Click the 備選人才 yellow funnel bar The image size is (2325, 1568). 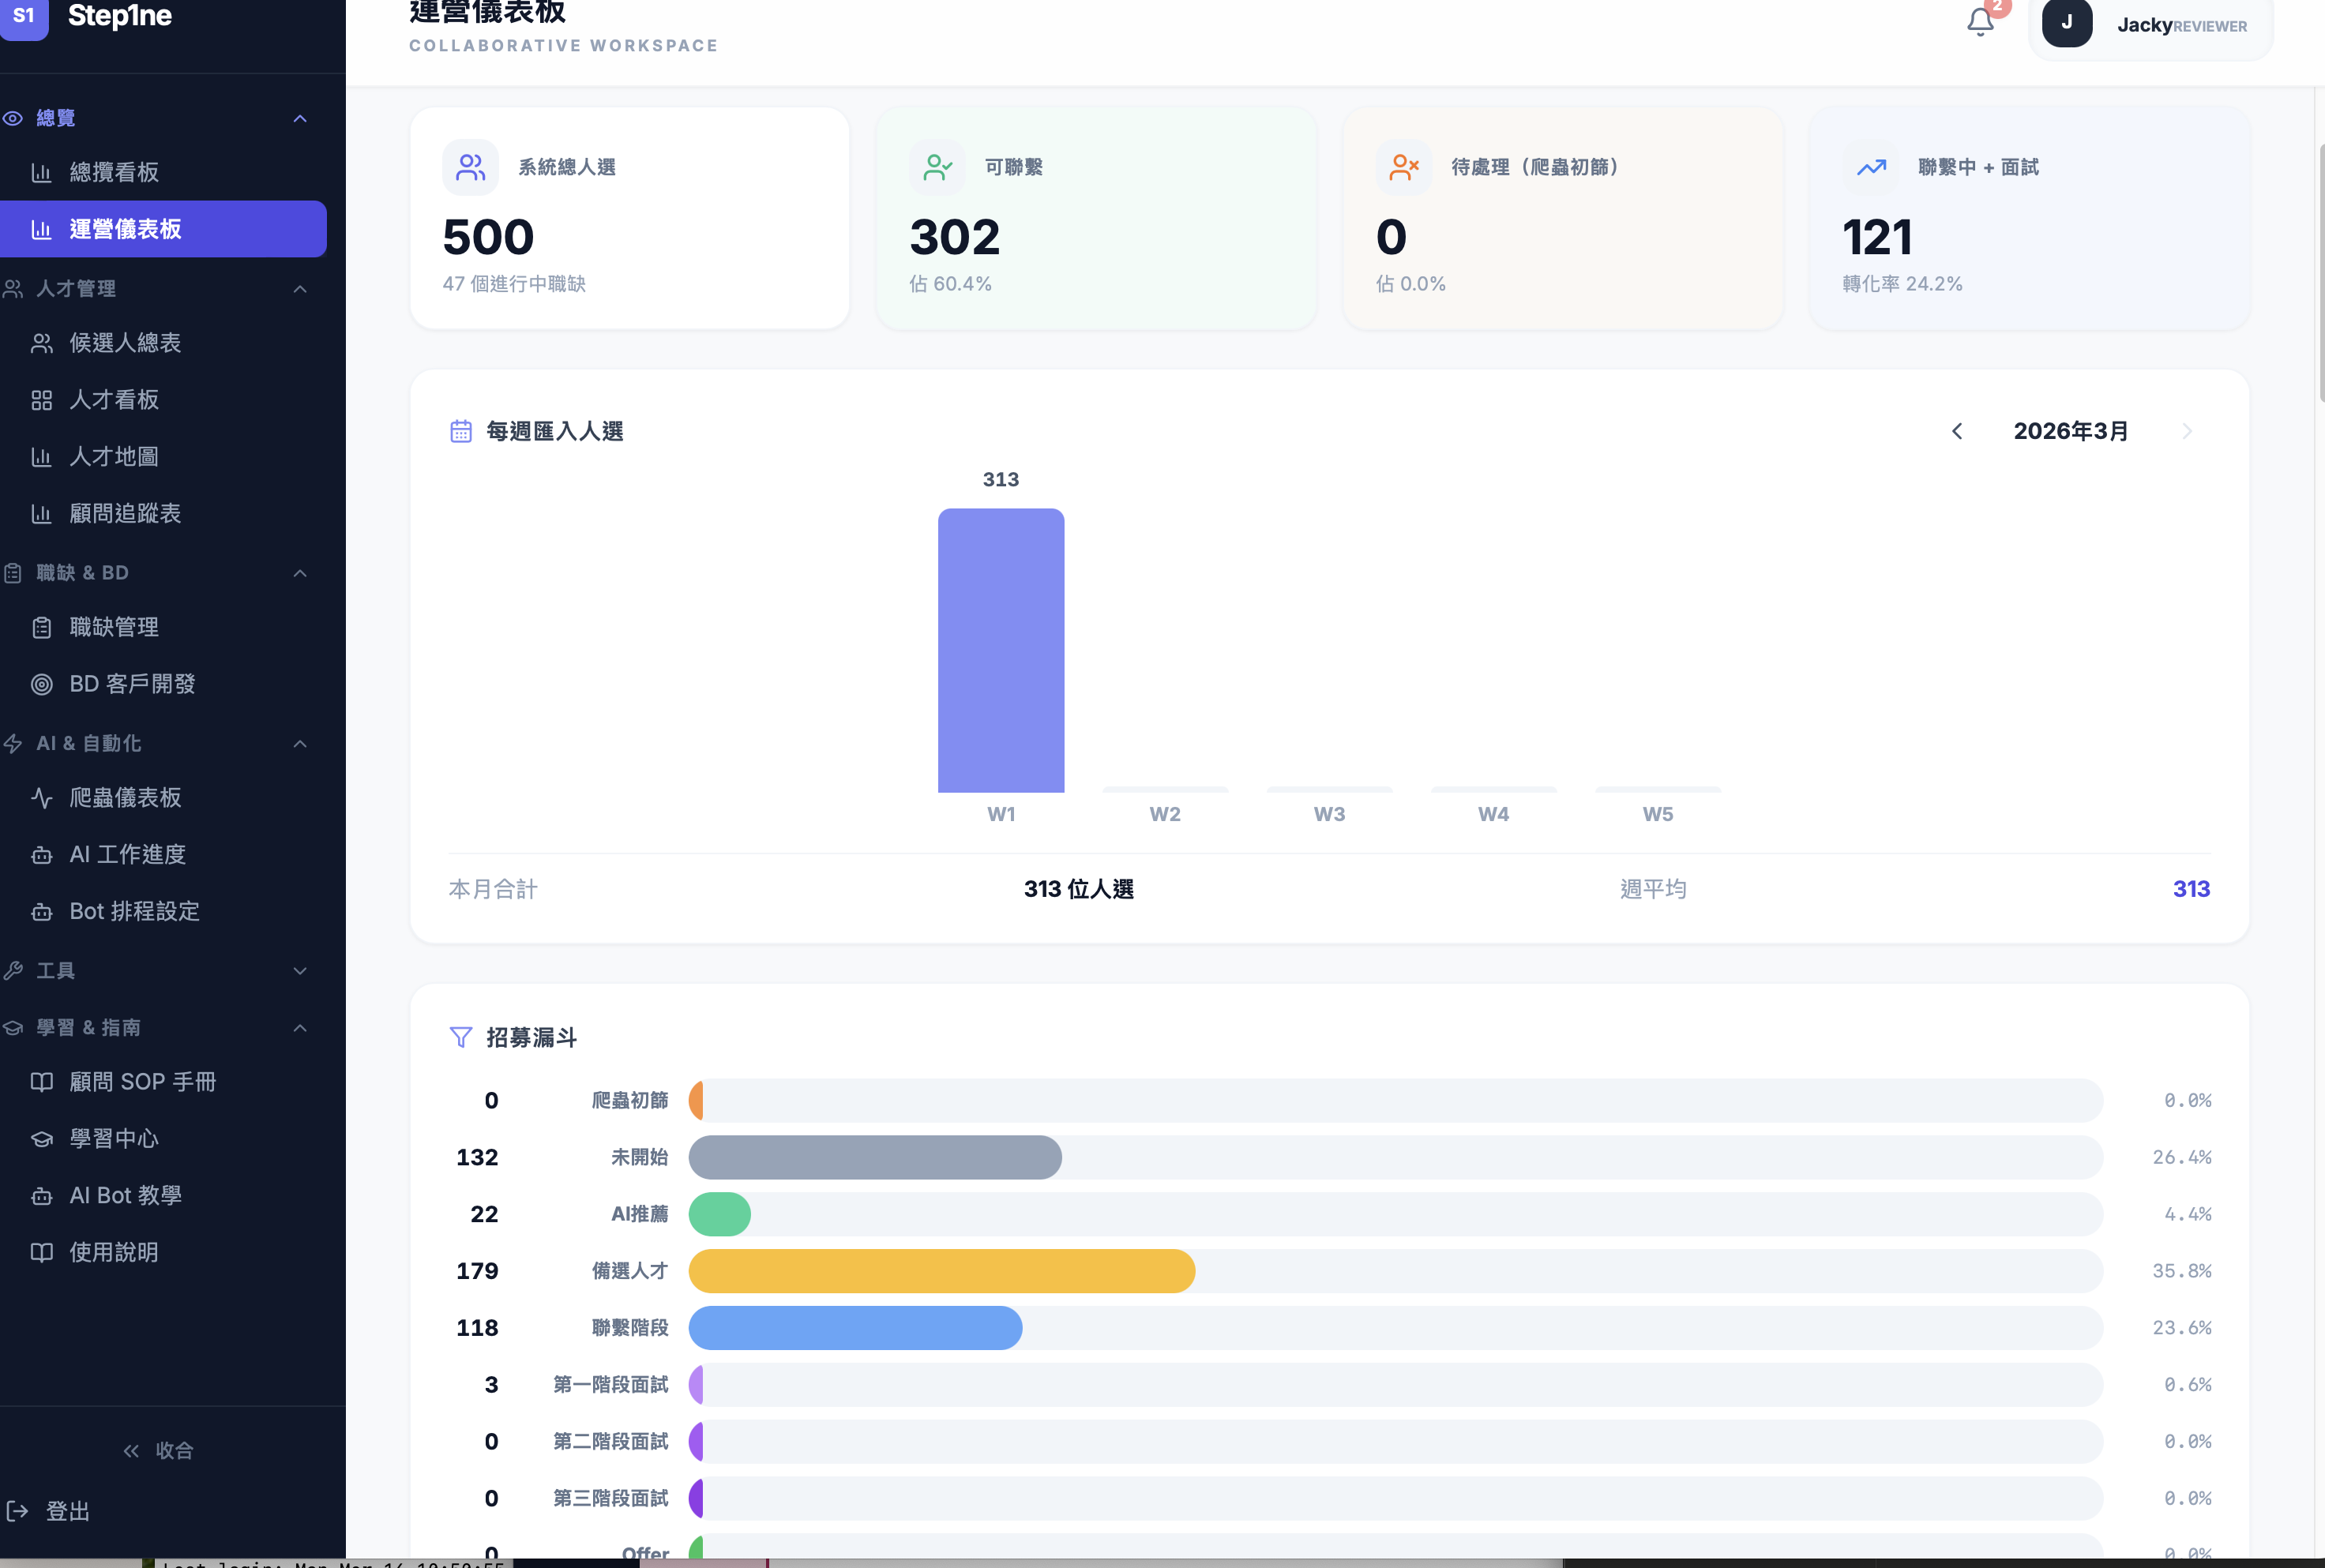pos(941,1271)
